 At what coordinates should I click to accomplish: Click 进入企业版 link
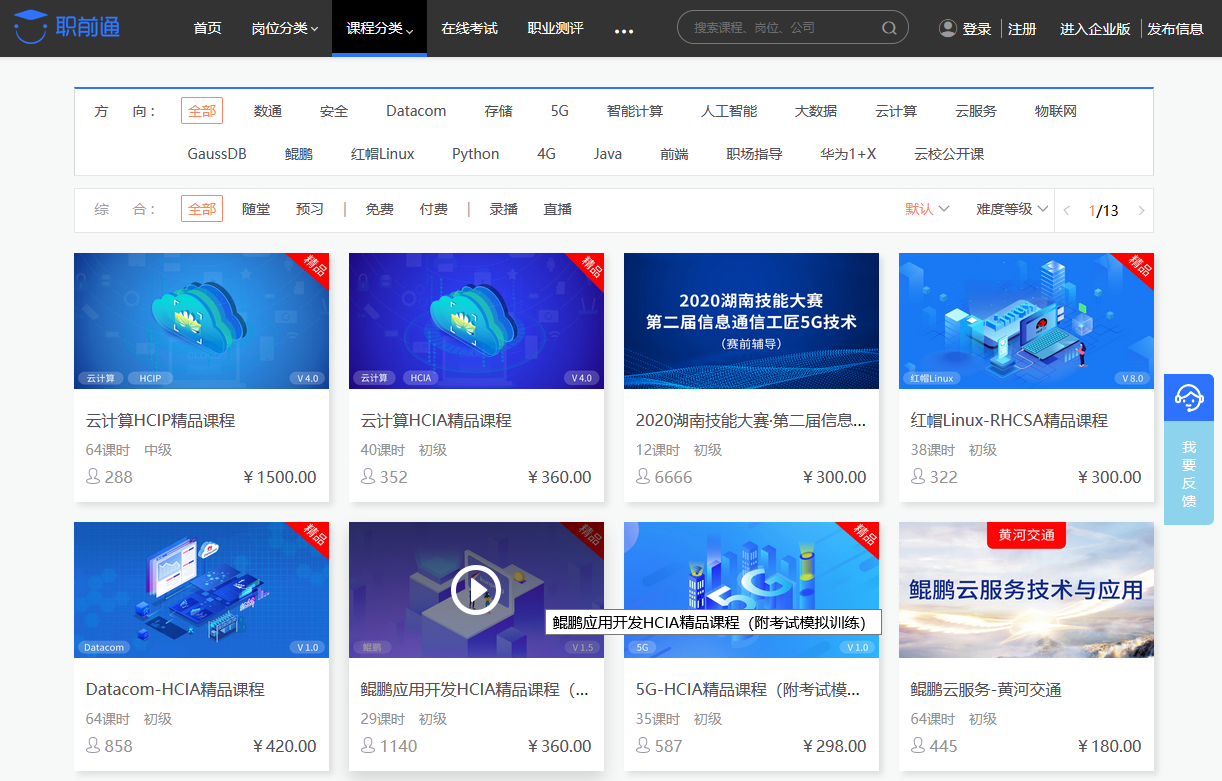(x=1095, y=29)
